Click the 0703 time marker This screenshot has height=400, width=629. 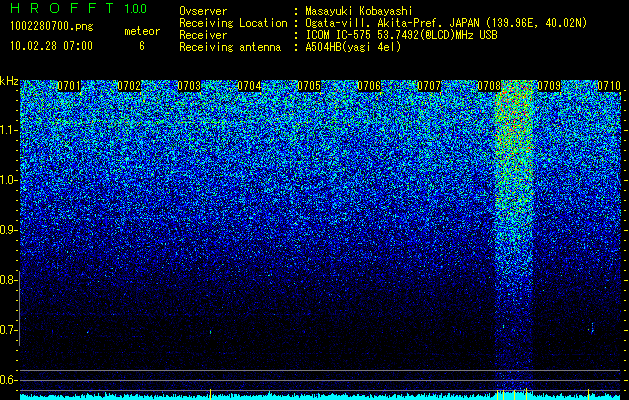pyautogui.click(x=189, y=86)
